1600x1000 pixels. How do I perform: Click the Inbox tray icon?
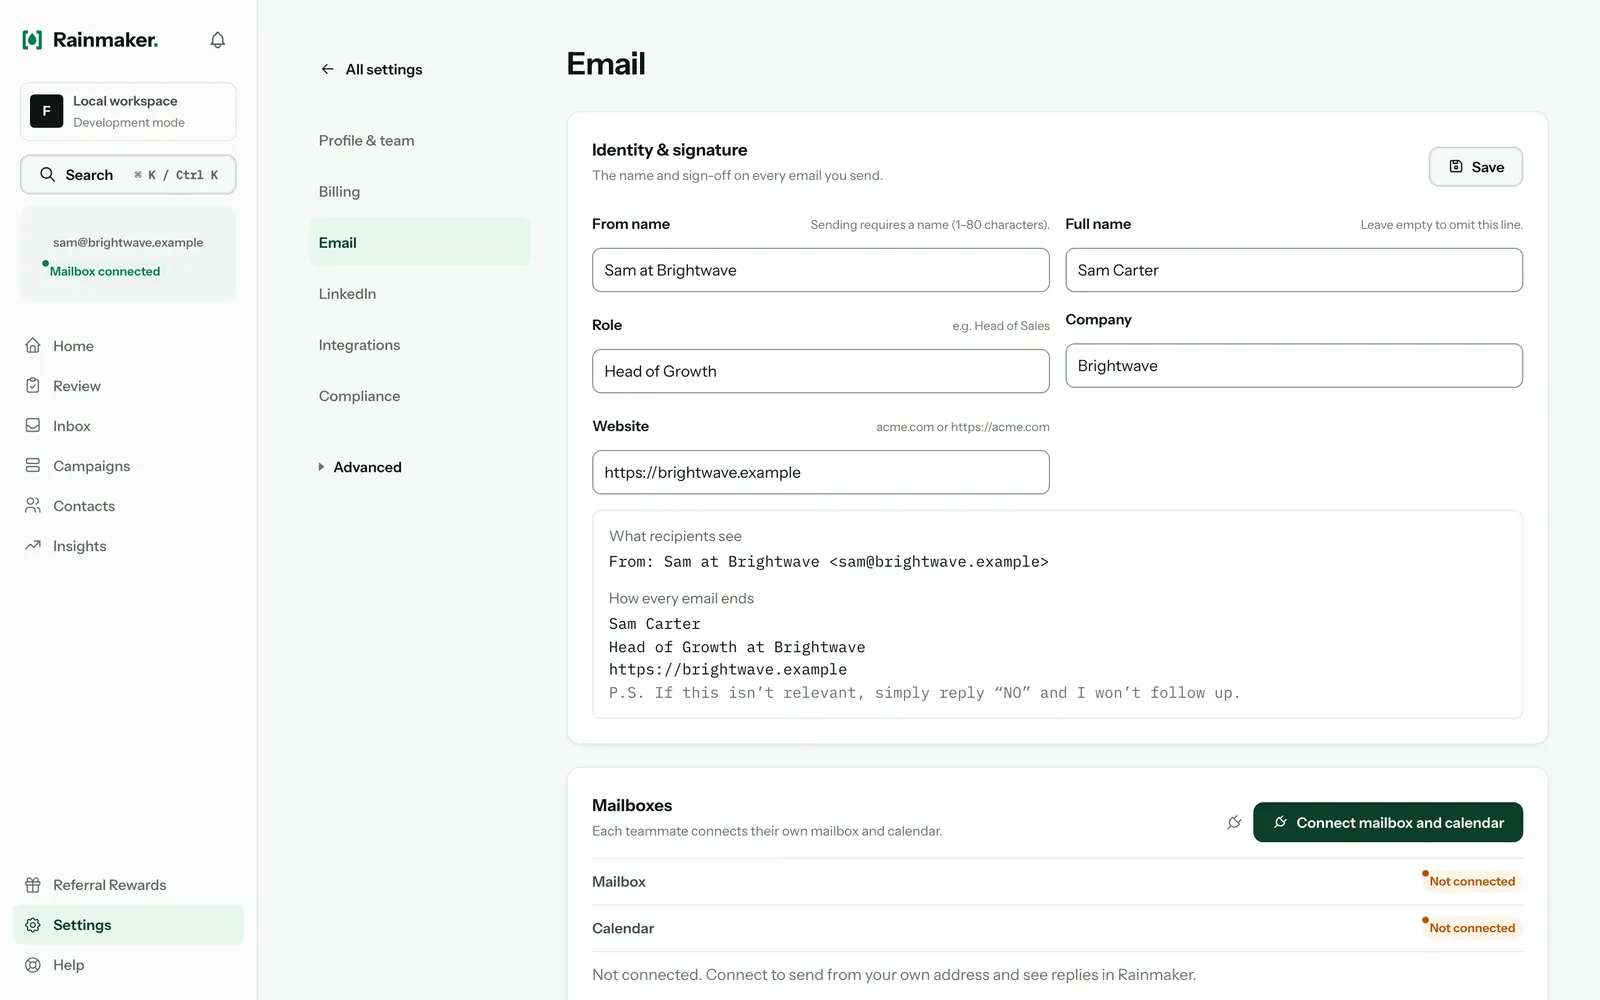click(x=33, y=425)
